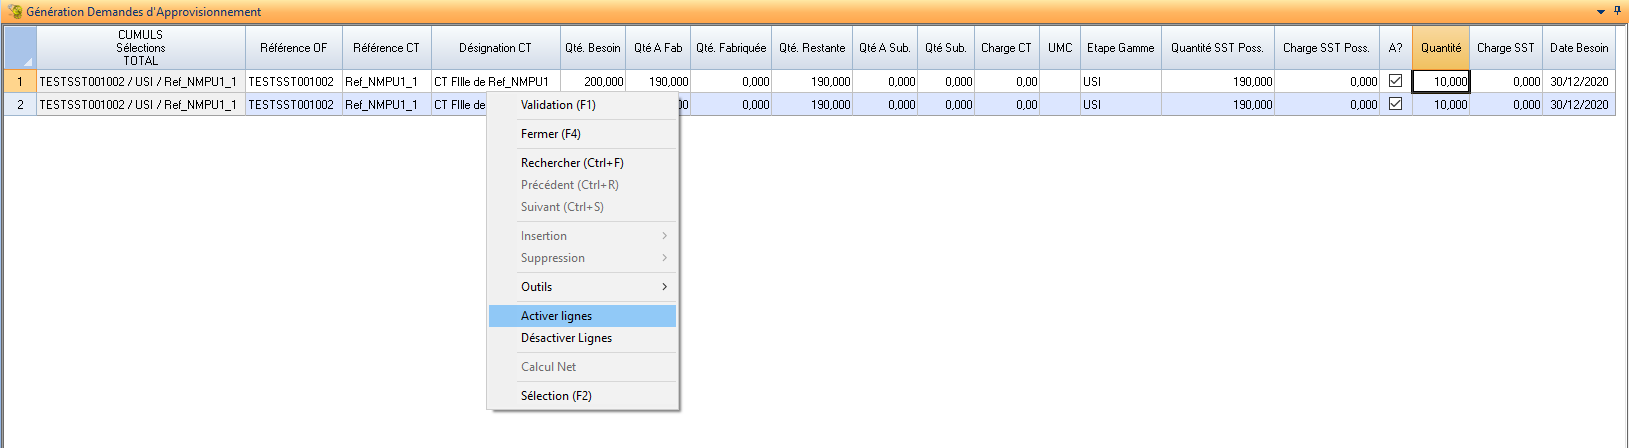Click the Date Besoin column header

pos(1578,48)
